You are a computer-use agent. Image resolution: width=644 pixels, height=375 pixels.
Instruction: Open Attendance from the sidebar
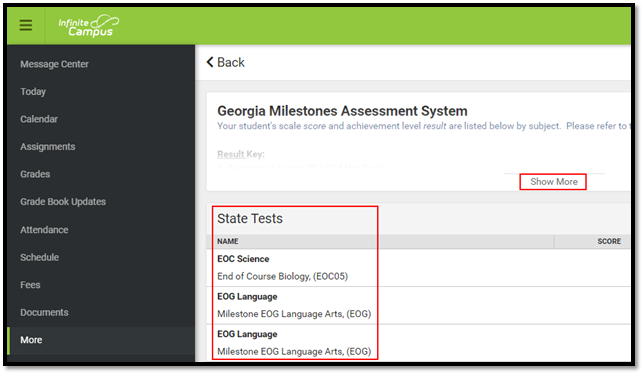tap(44, 230)
